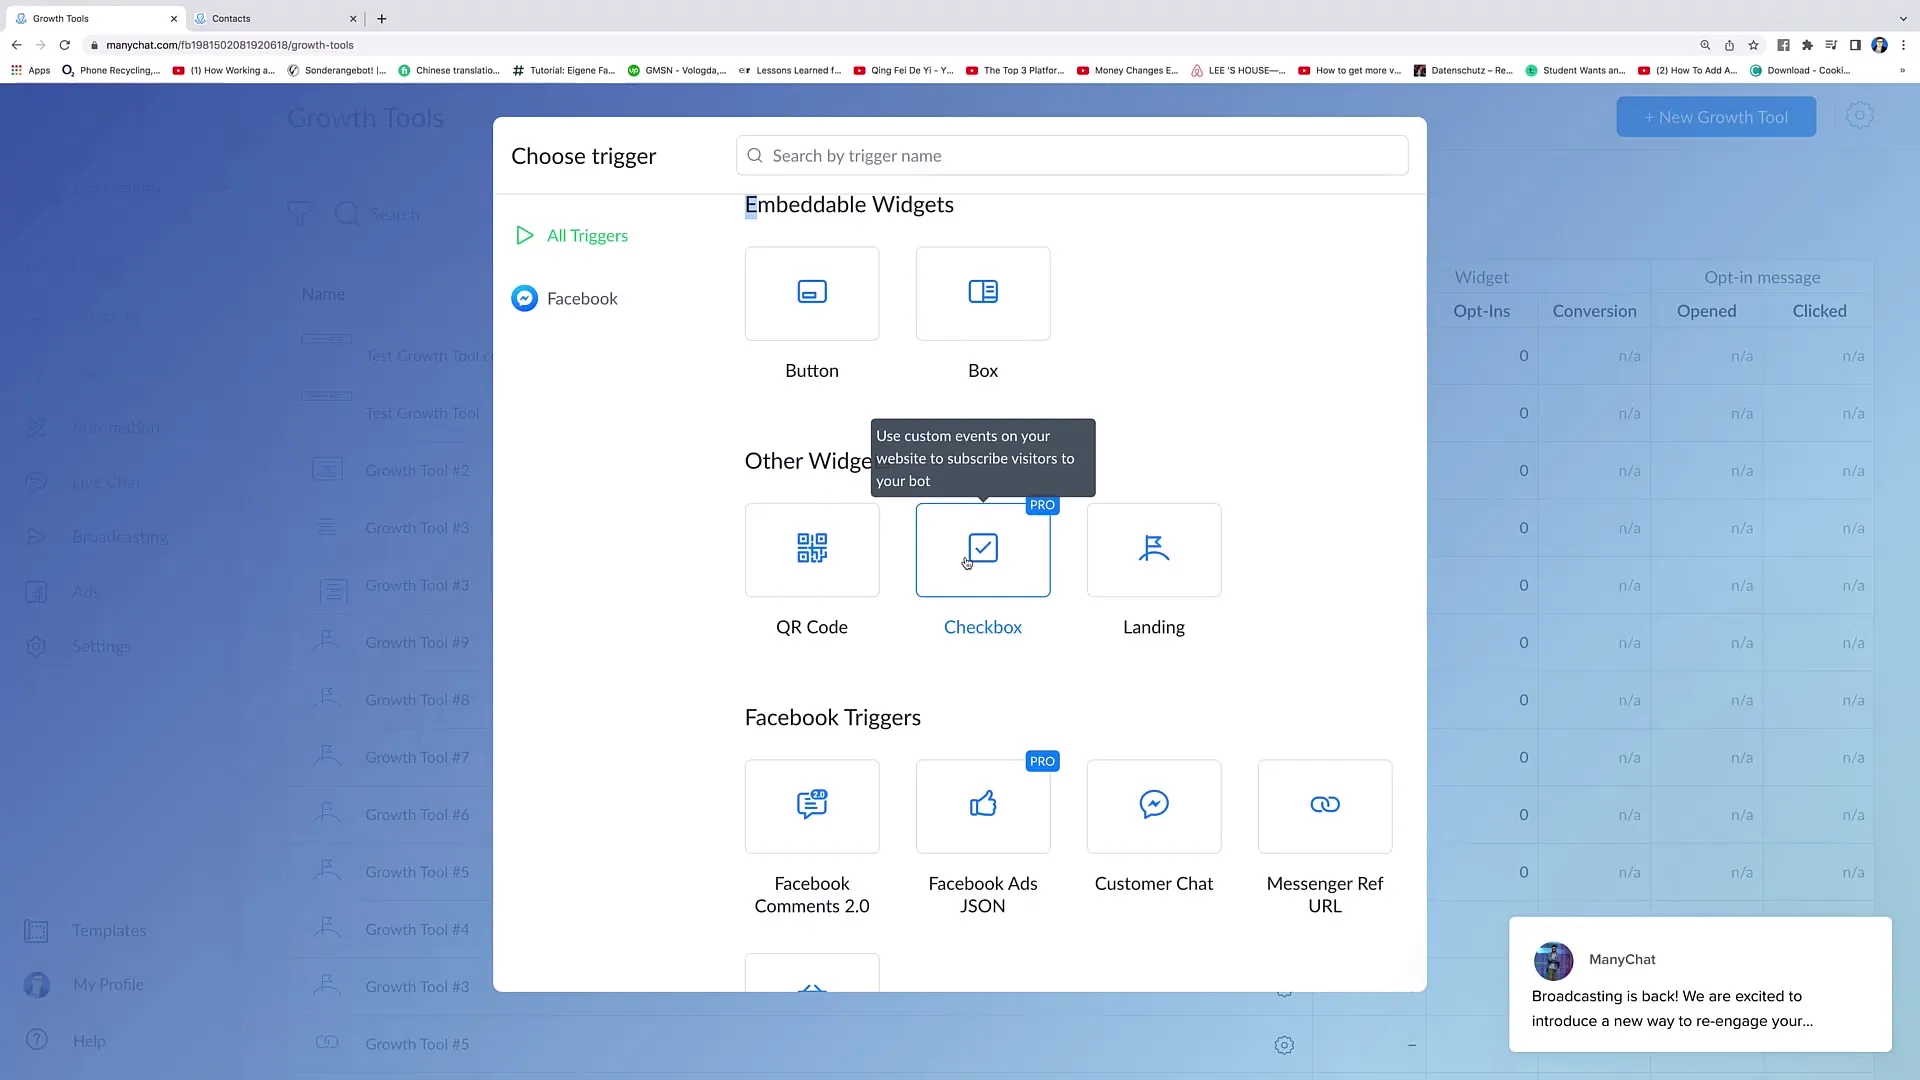
Task: Choose the Landing trigger
Action: pyautogui.click(x=1154, y=550)
